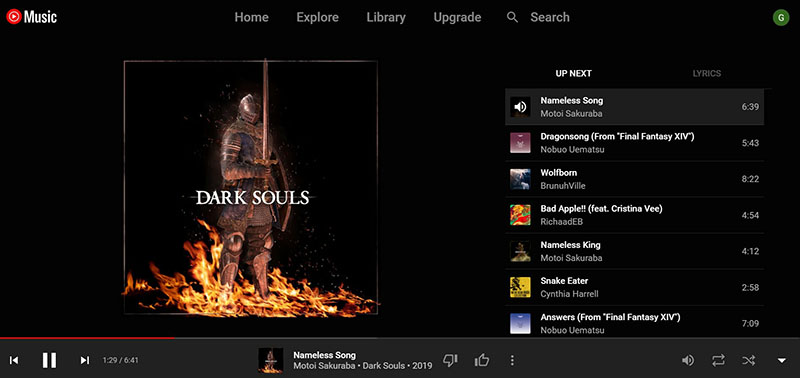Switch to the LYRICS tab
Image resolution: width=800 pixels, height=378 pixels.
pyautogui.click(x=707, y=73)
